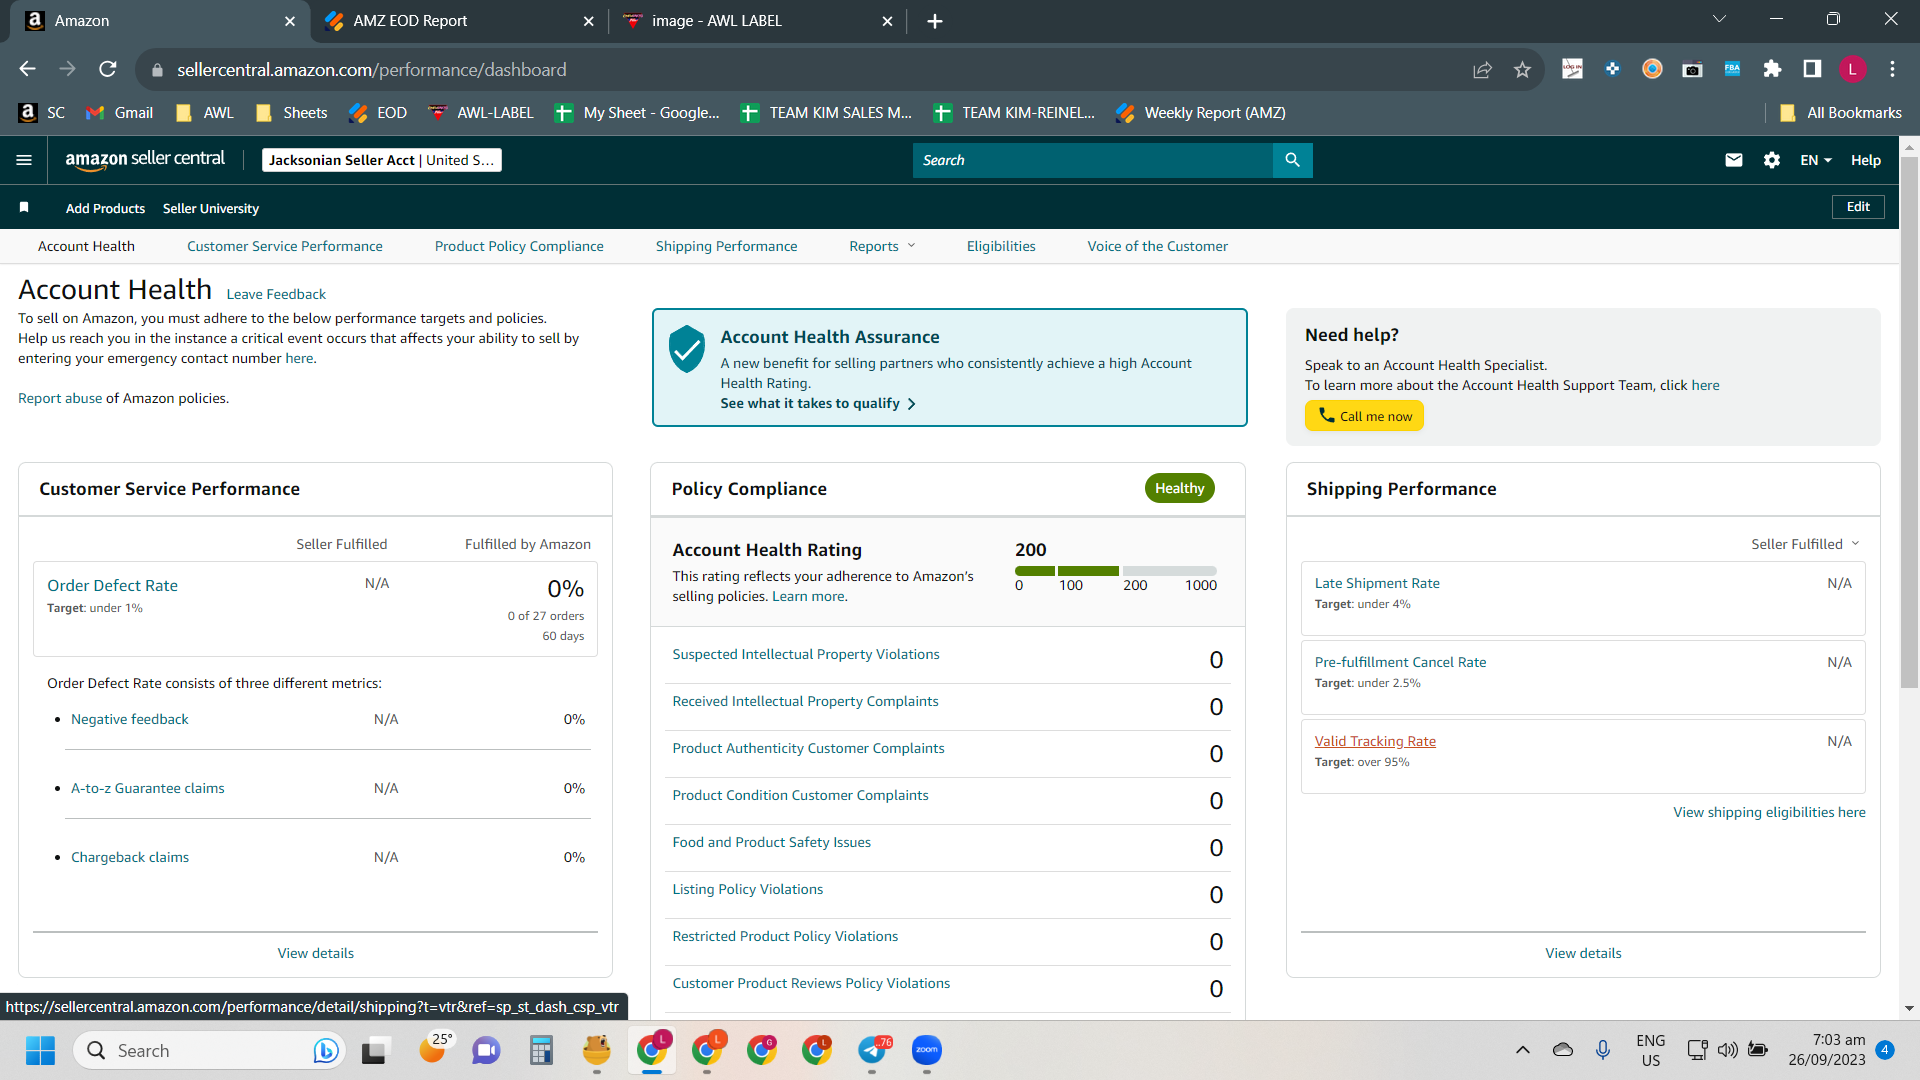The height and width of the screenshot is (1080, 1920).
Task: Open the Jacksonian Seller Acct account switcher
Action: tap(381, 160)
